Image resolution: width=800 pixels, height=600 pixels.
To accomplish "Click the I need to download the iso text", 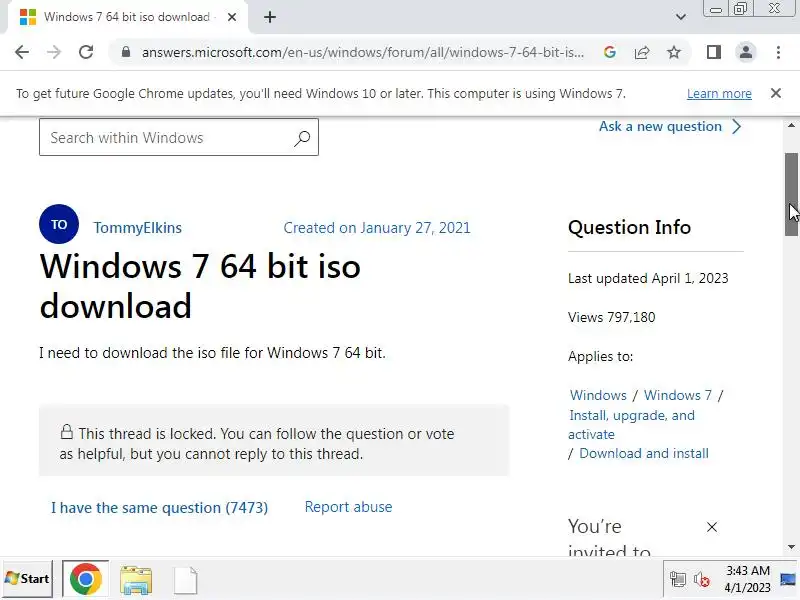I will pyautogui.click(x=212, y=353).
